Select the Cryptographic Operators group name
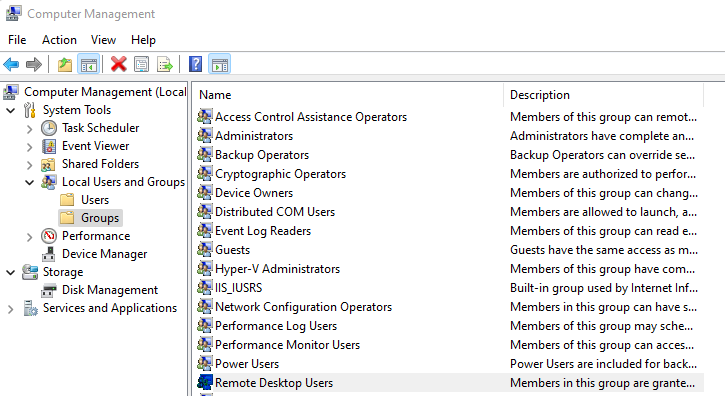Image resolution: width=725 pixels, height=396 pixels. pyautogui.click(x=280, y=174)
